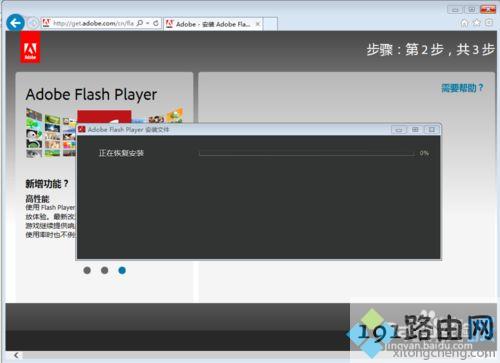Open the address bar dropdown arrow

pos(148,23)
